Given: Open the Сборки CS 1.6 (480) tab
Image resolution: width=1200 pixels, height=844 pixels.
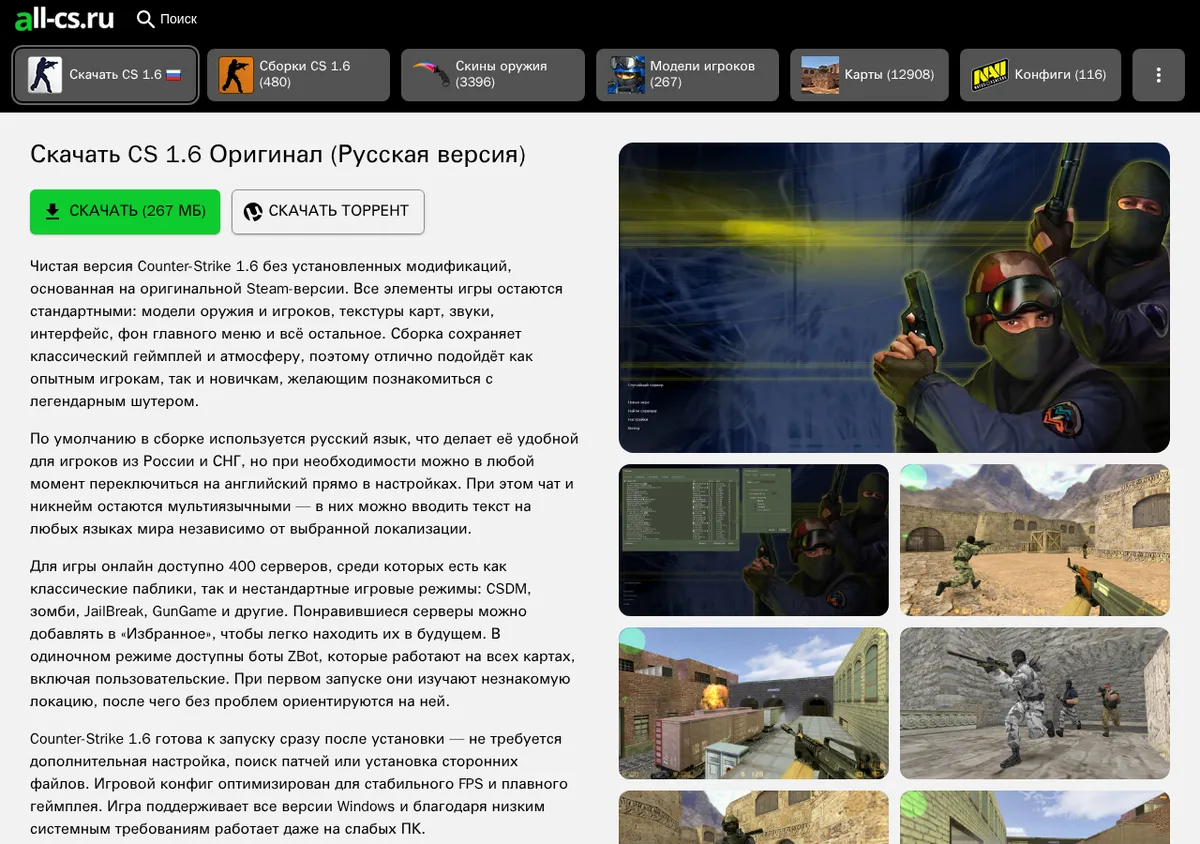Looking at the screenshot, I should 298,75.
